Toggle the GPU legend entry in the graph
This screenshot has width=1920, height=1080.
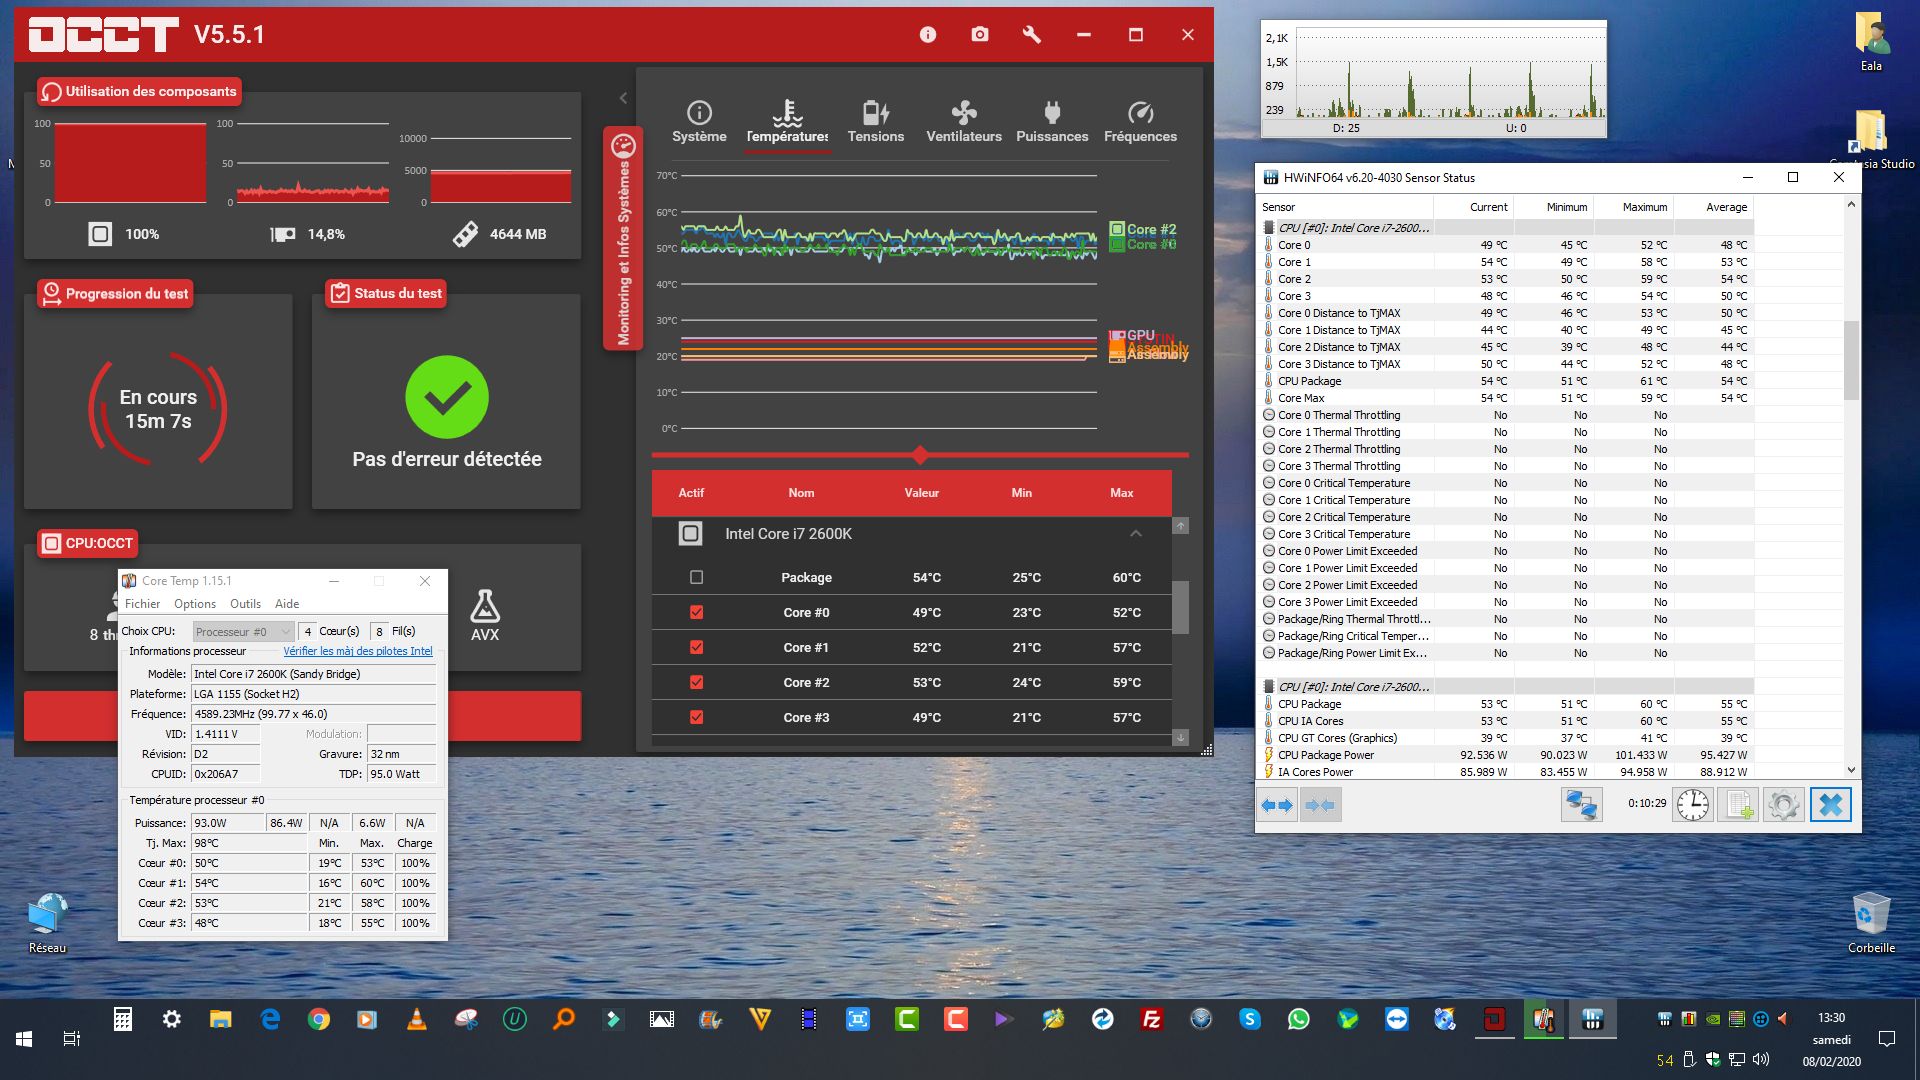click(1132, 335)
